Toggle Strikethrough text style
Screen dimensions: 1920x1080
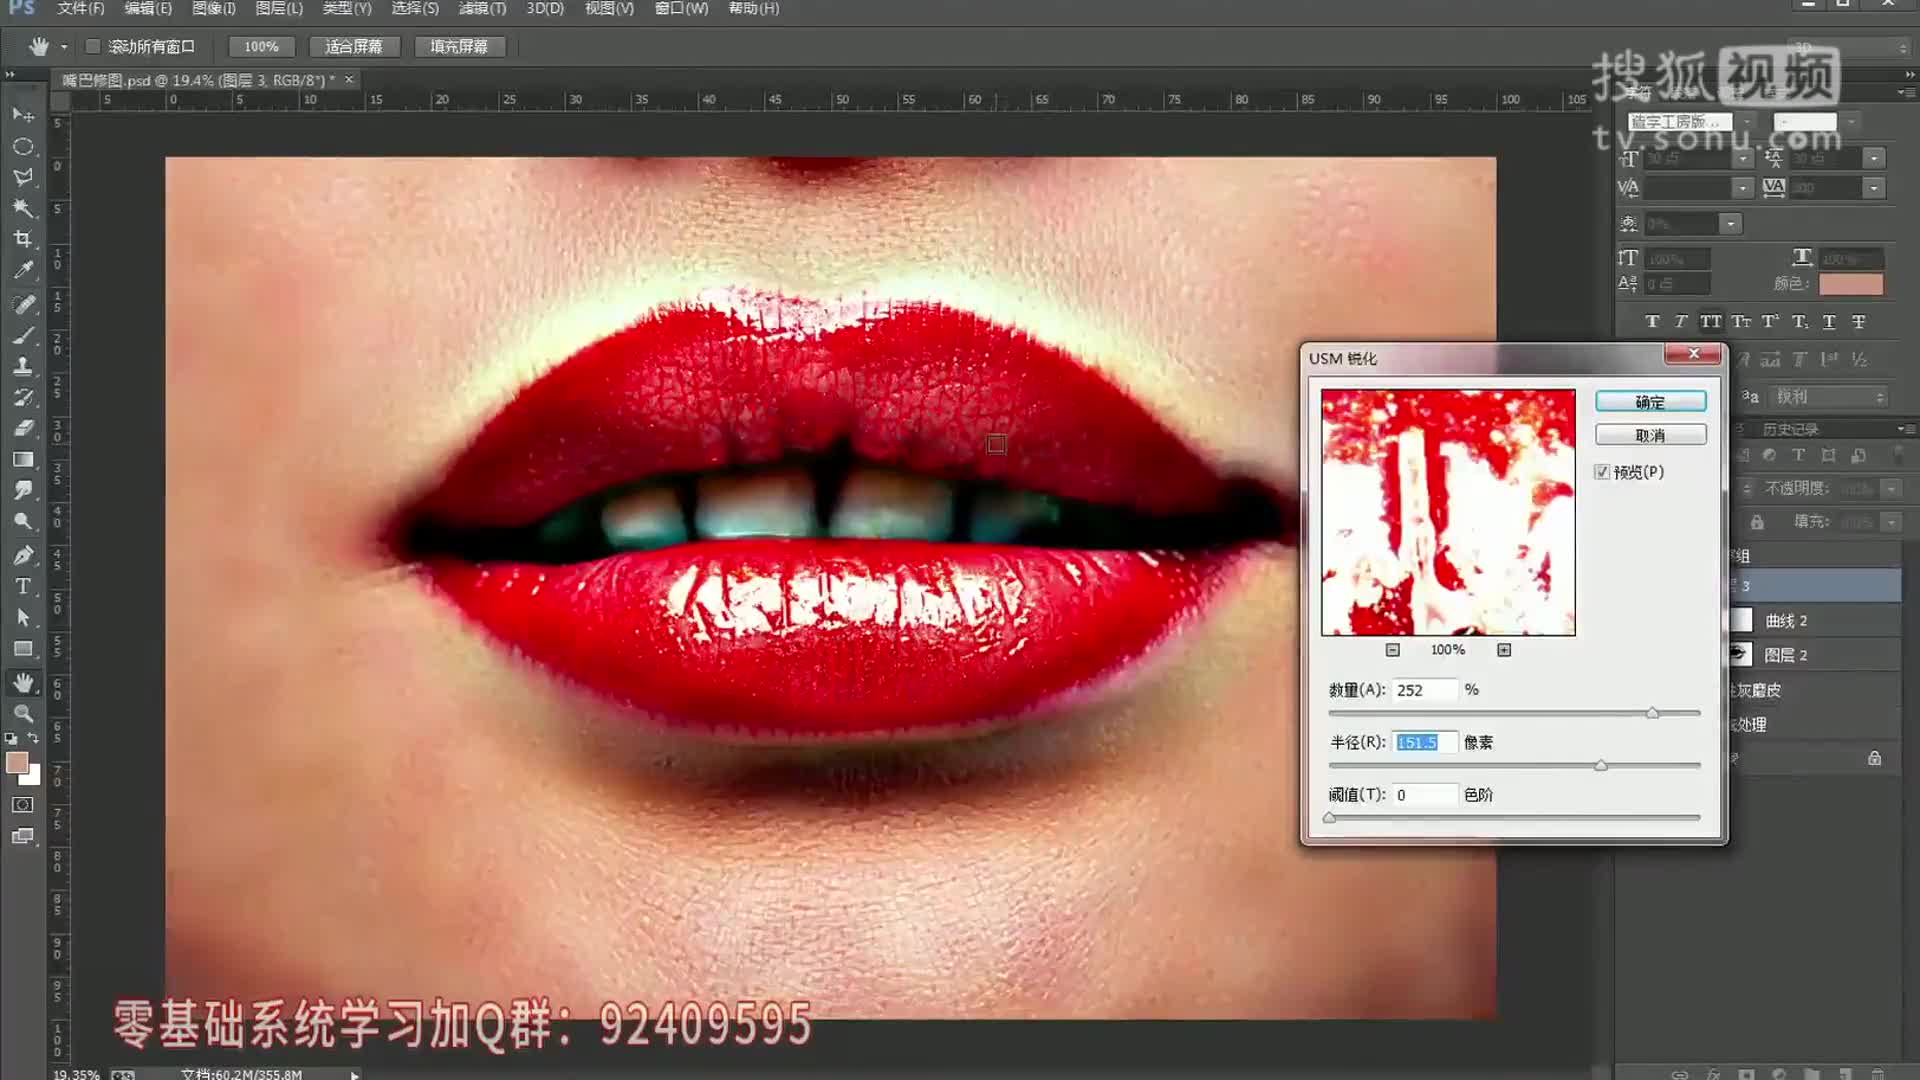[x=1858, y=322]
